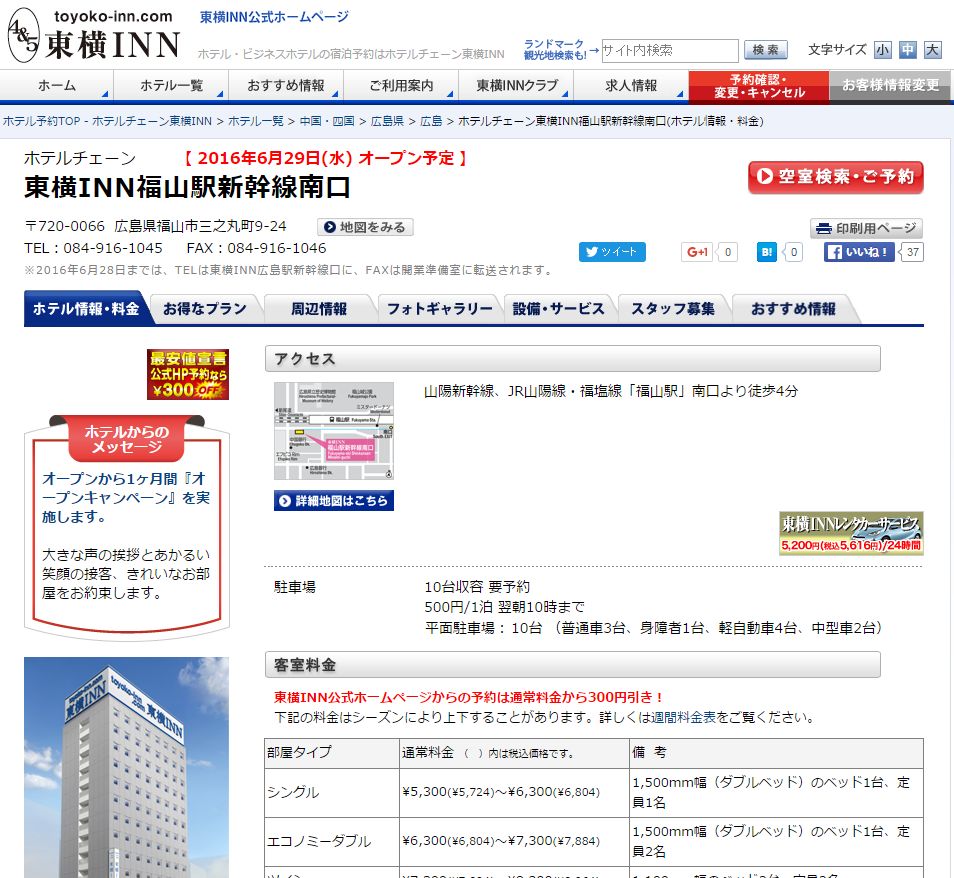The image size is (954, 878).
Task: Click breadcrumb 広島県 link
Action: click(387, 121)
